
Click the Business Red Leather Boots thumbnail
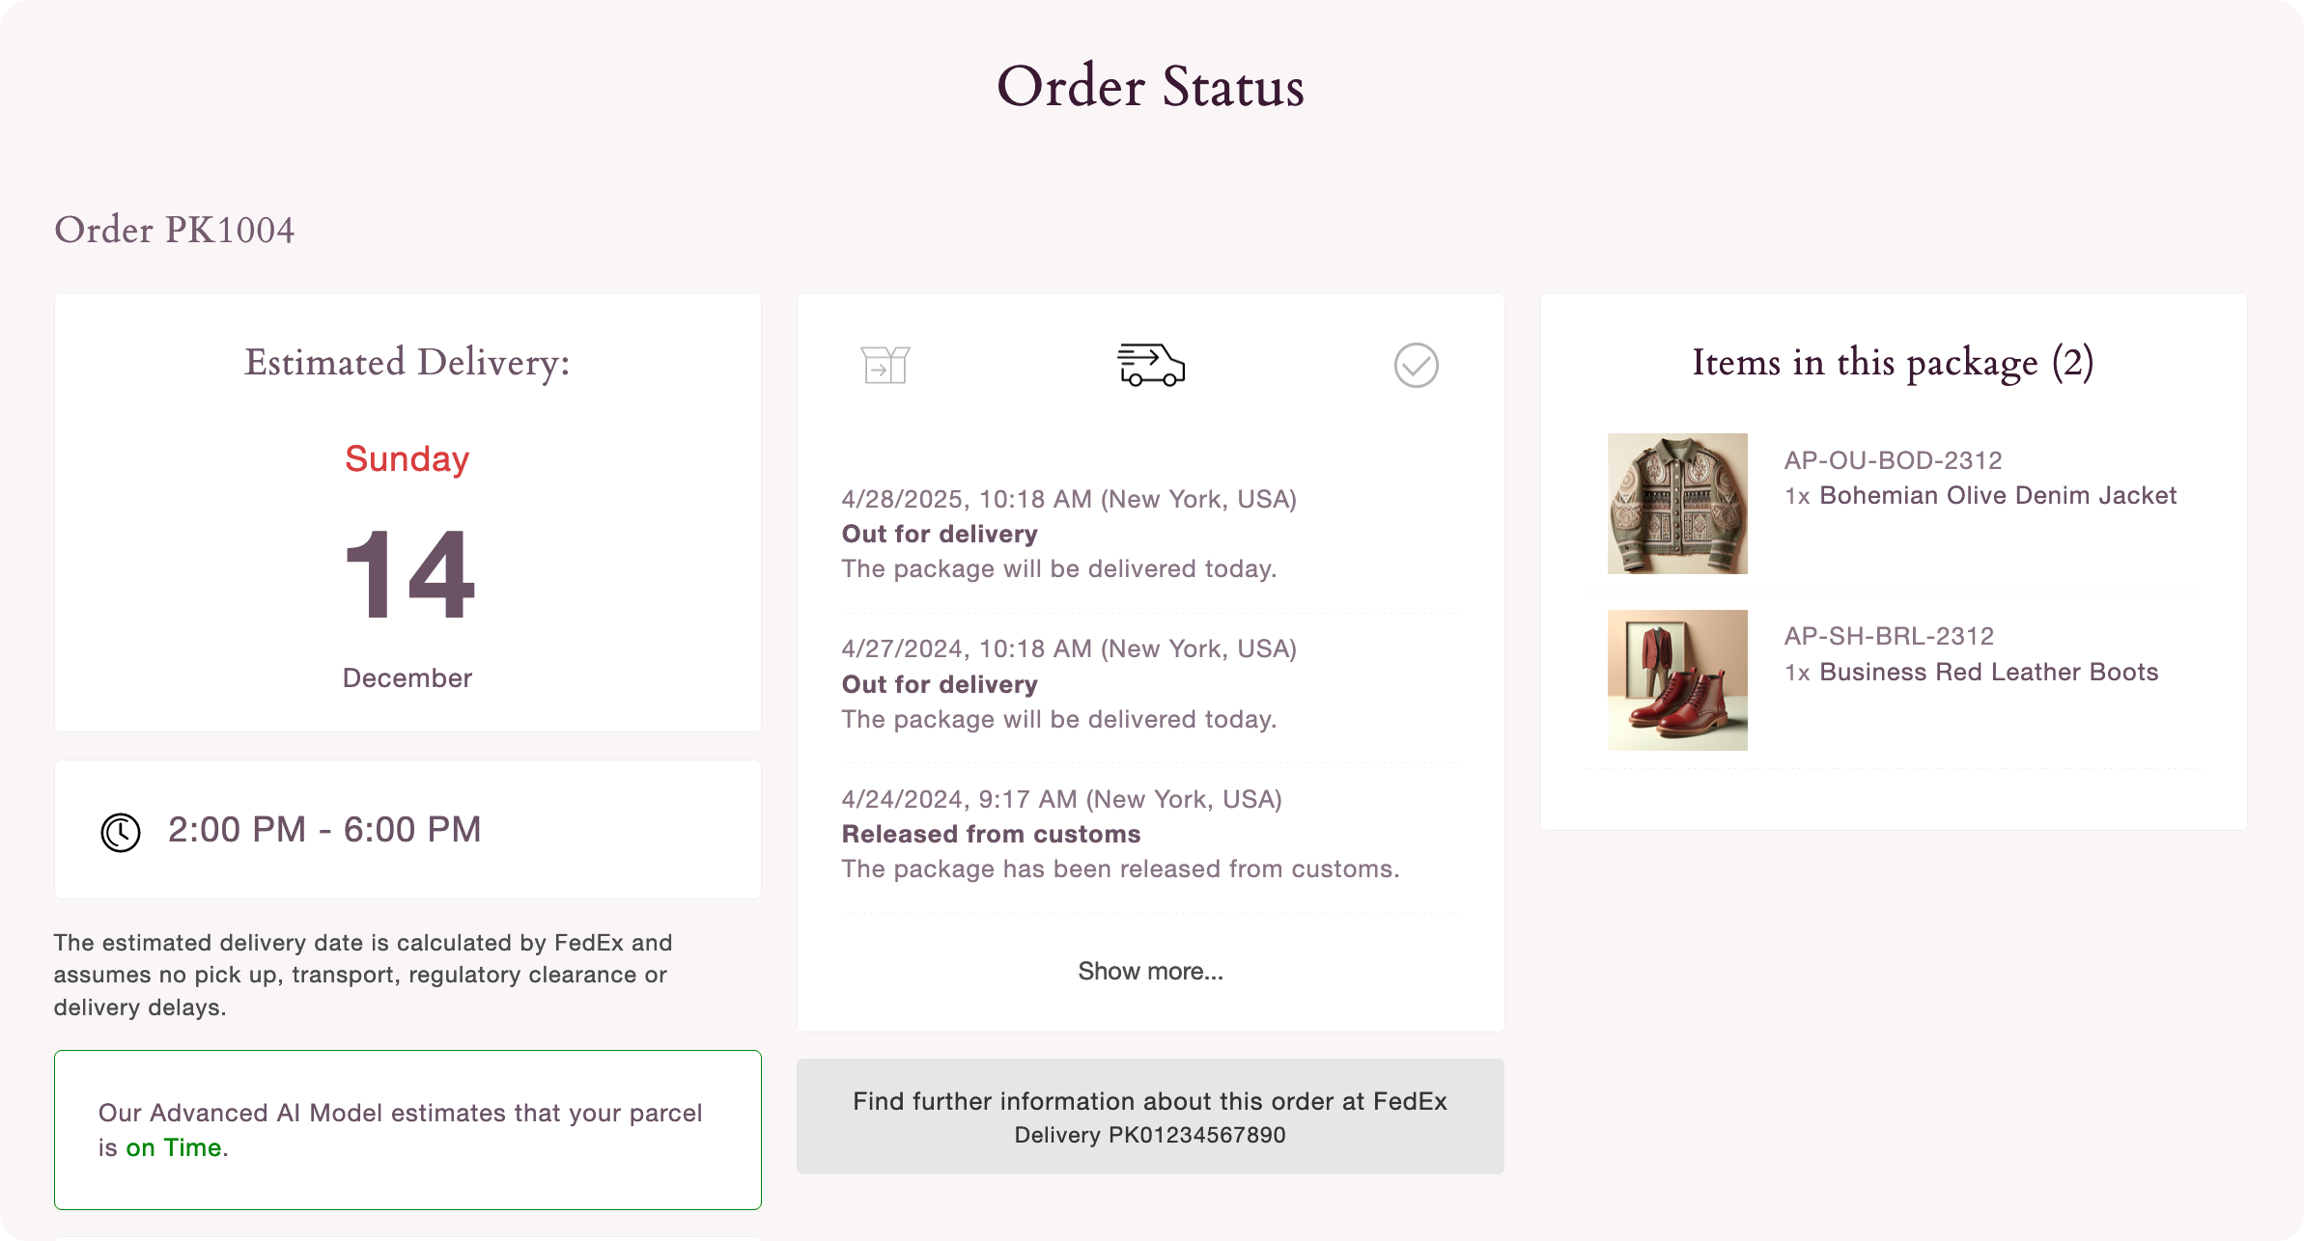click(1677, 679)
